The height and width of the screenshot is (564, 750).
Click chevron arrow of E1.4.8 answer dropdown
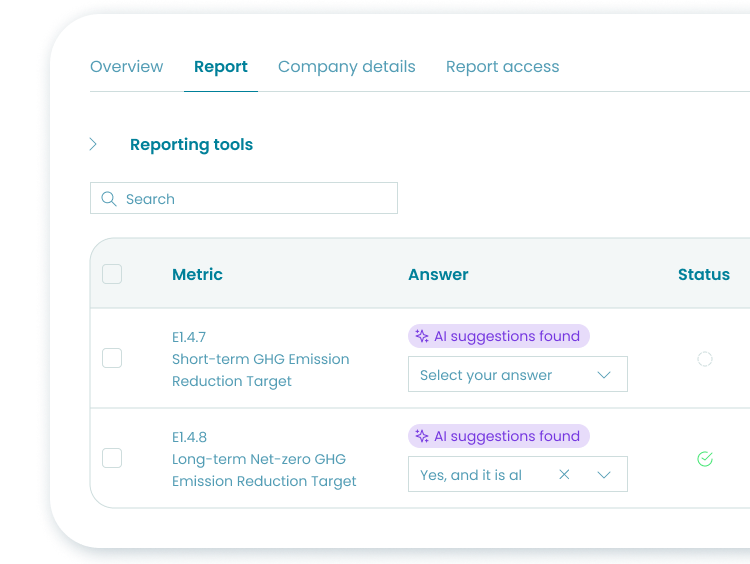pyautogui.click(x=604, y=475)
